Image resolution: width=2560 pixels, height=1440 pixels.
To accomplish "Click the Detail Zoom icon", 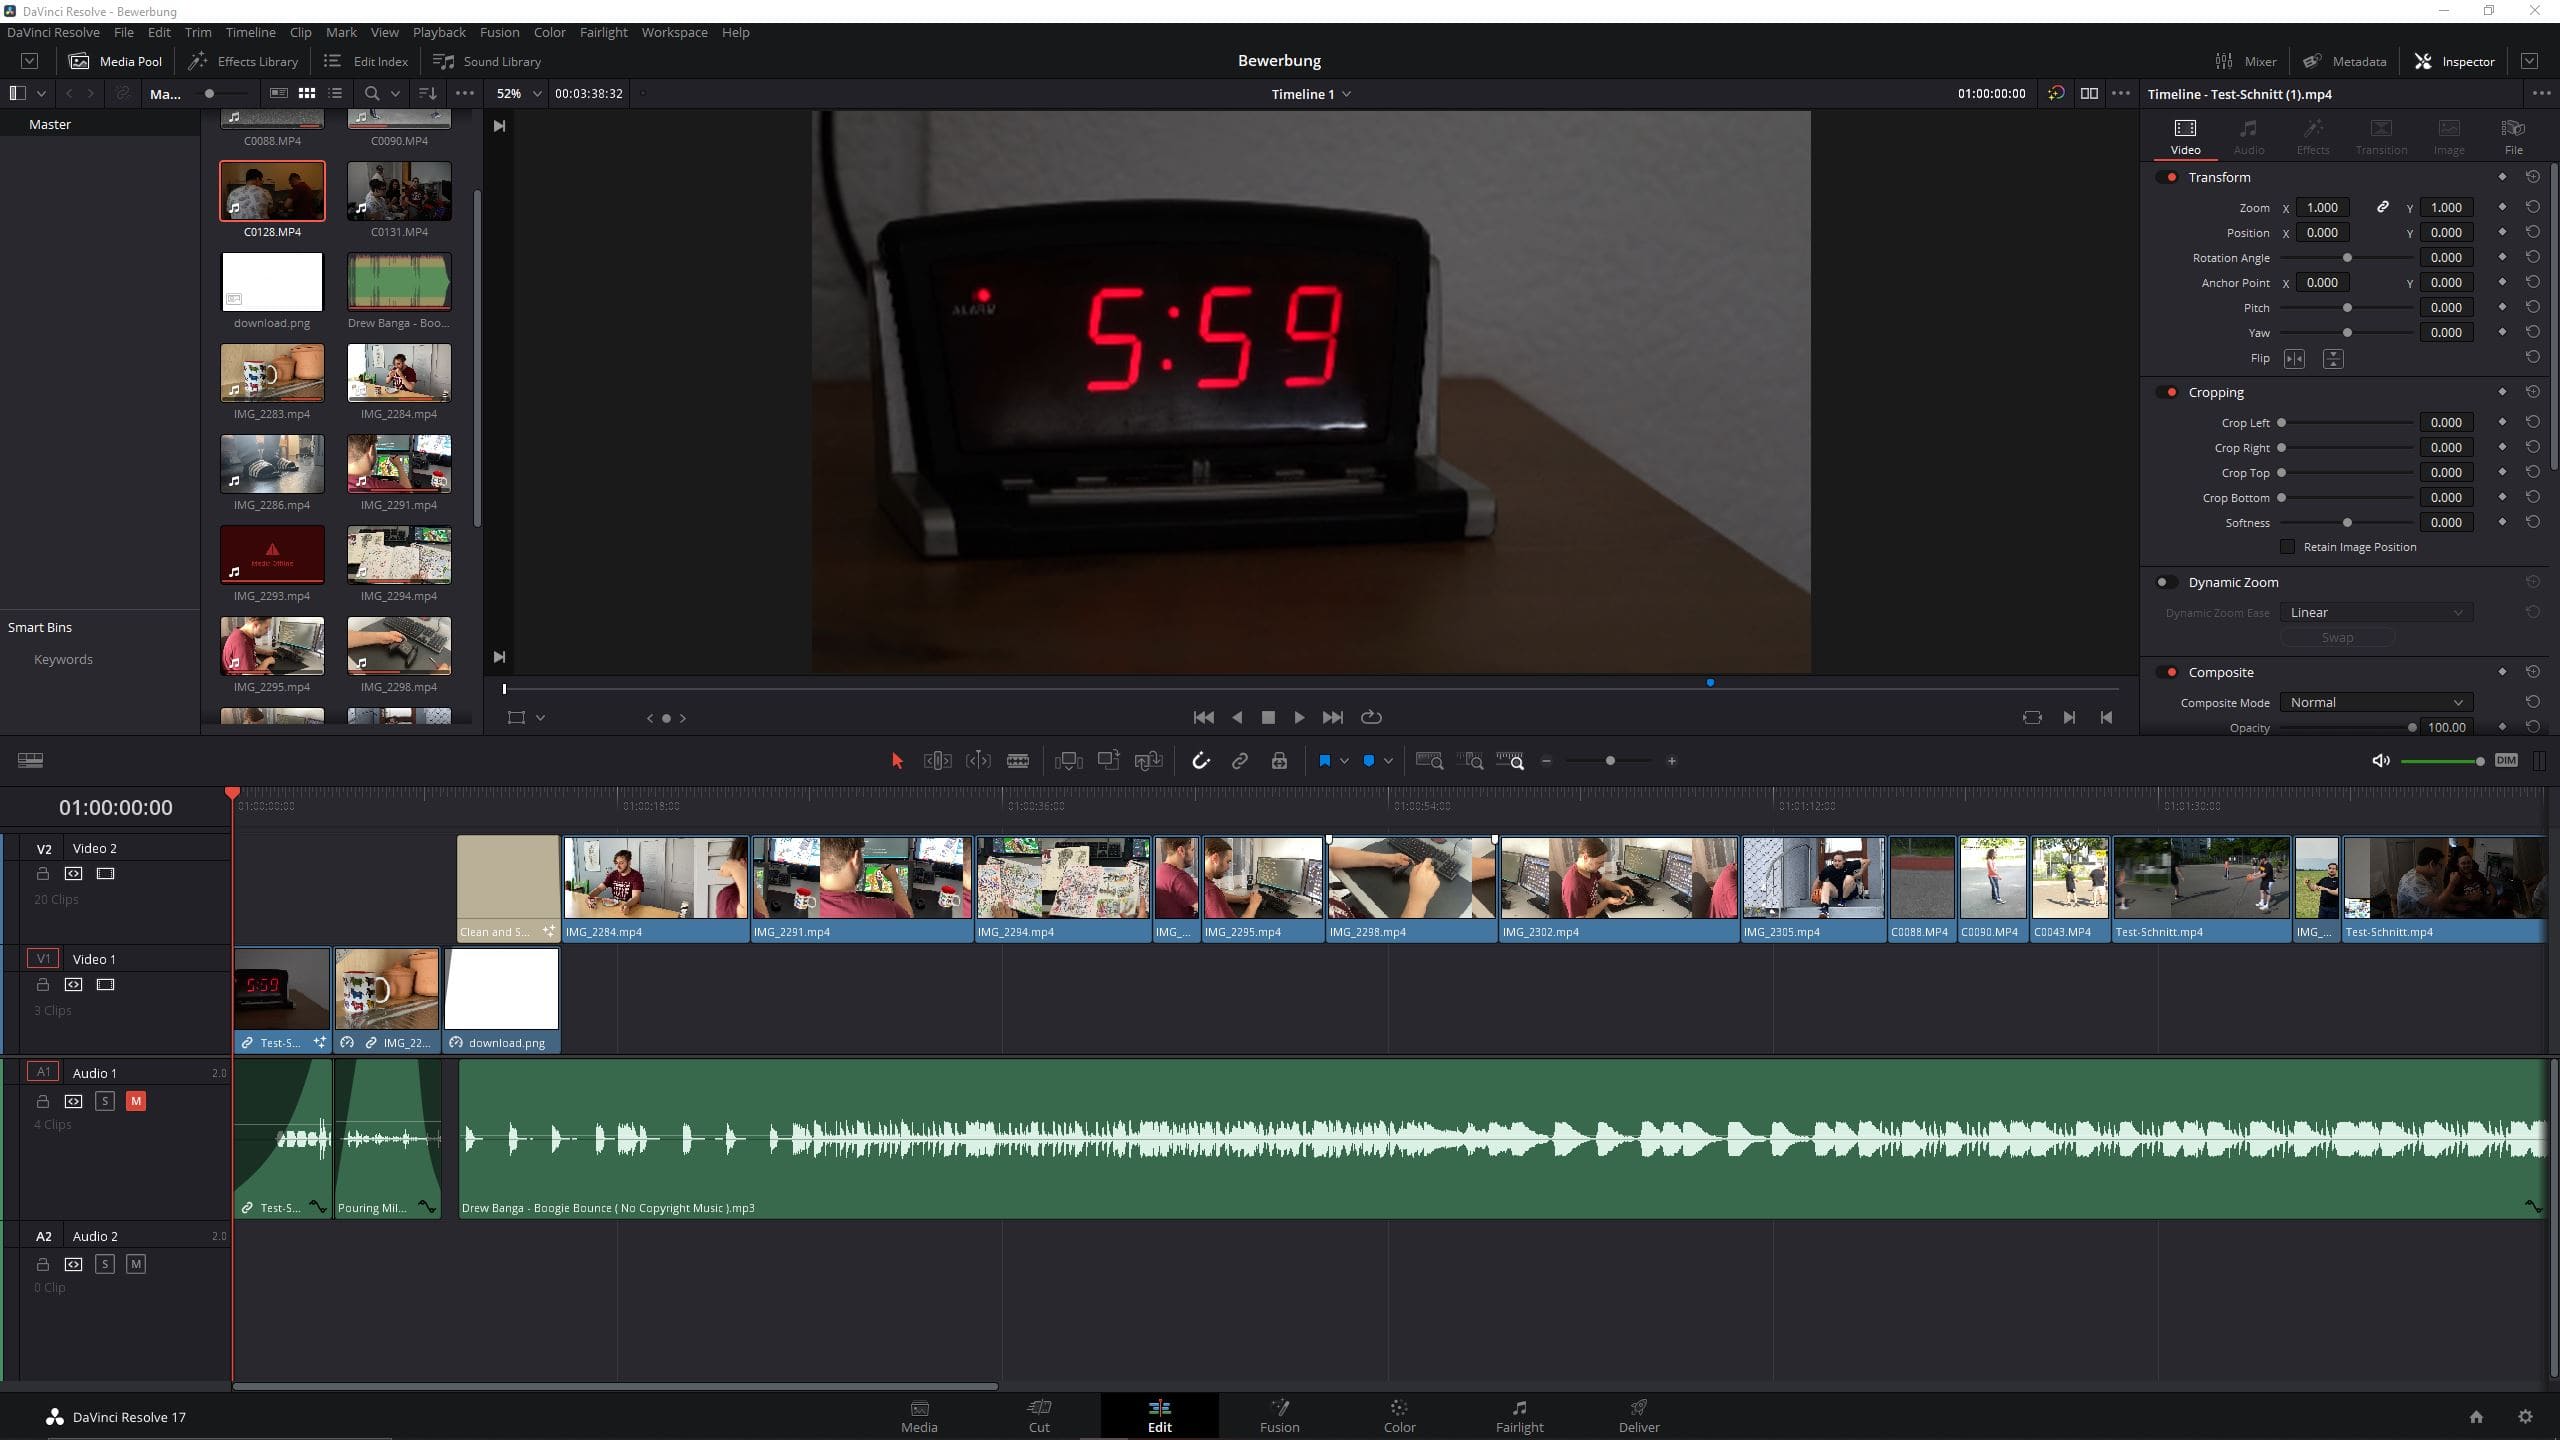I will 1470,761.
